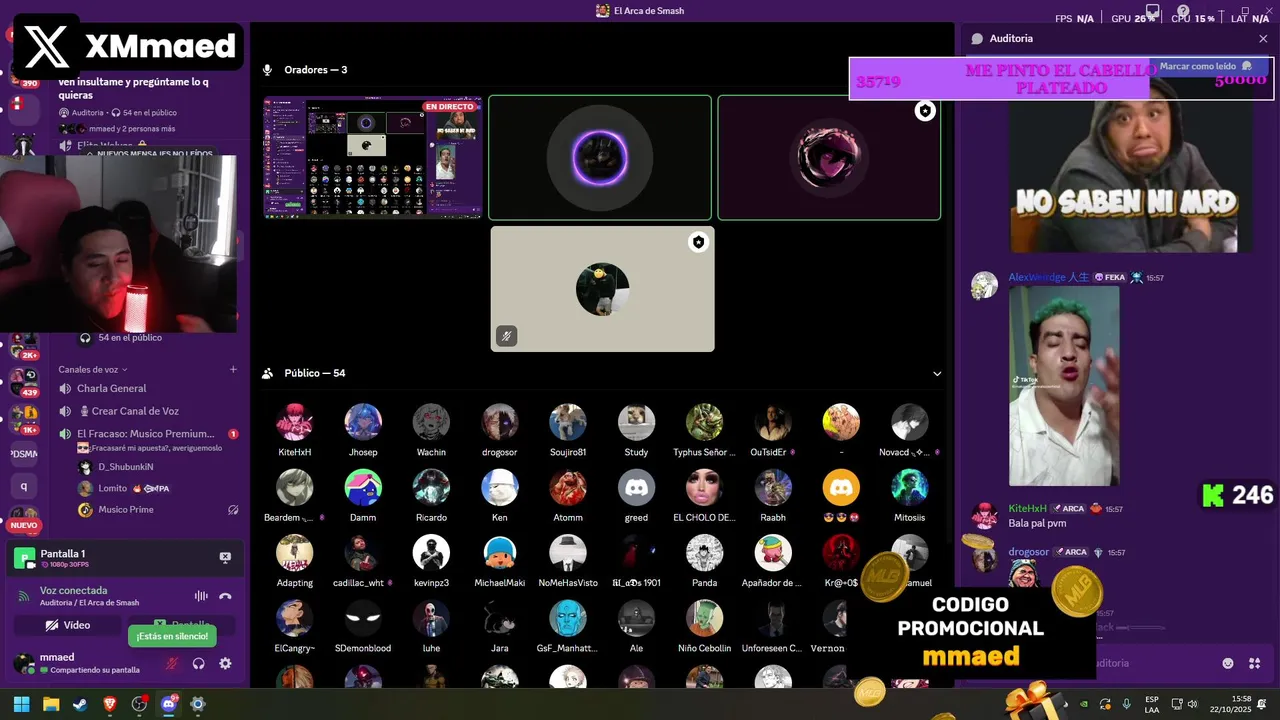Open Atomm avatar in audience
The width and height of the screenshot is (1280, 720).
[568, 487]
